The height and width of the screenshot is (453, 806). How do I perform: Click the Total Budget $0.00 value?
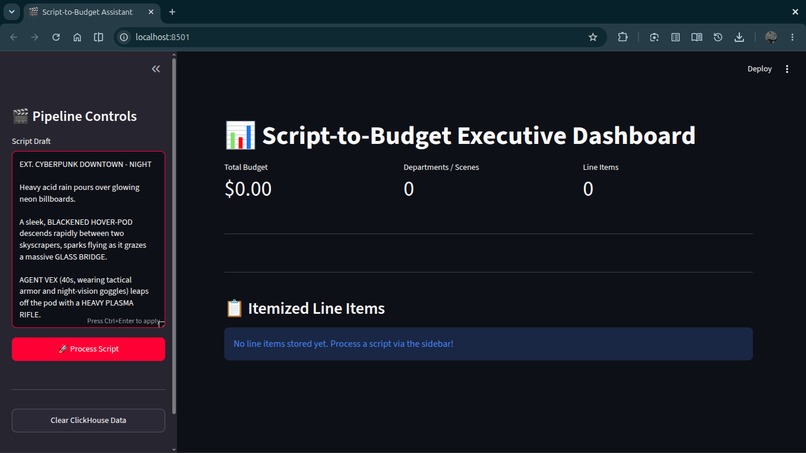pos(248,189)
